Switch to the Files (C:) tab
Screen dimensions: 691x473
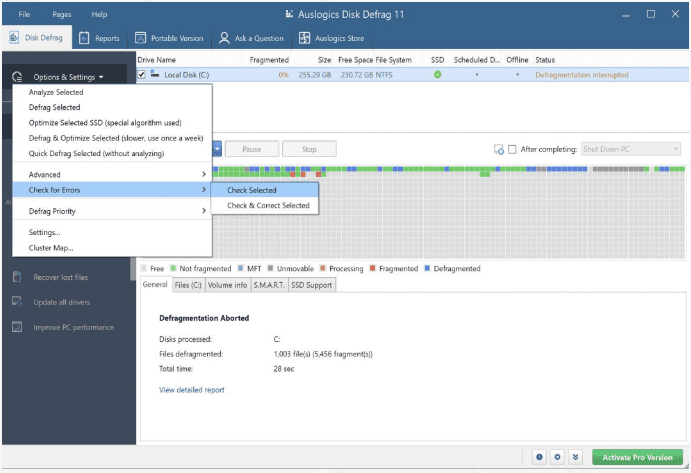click(188, 285)
